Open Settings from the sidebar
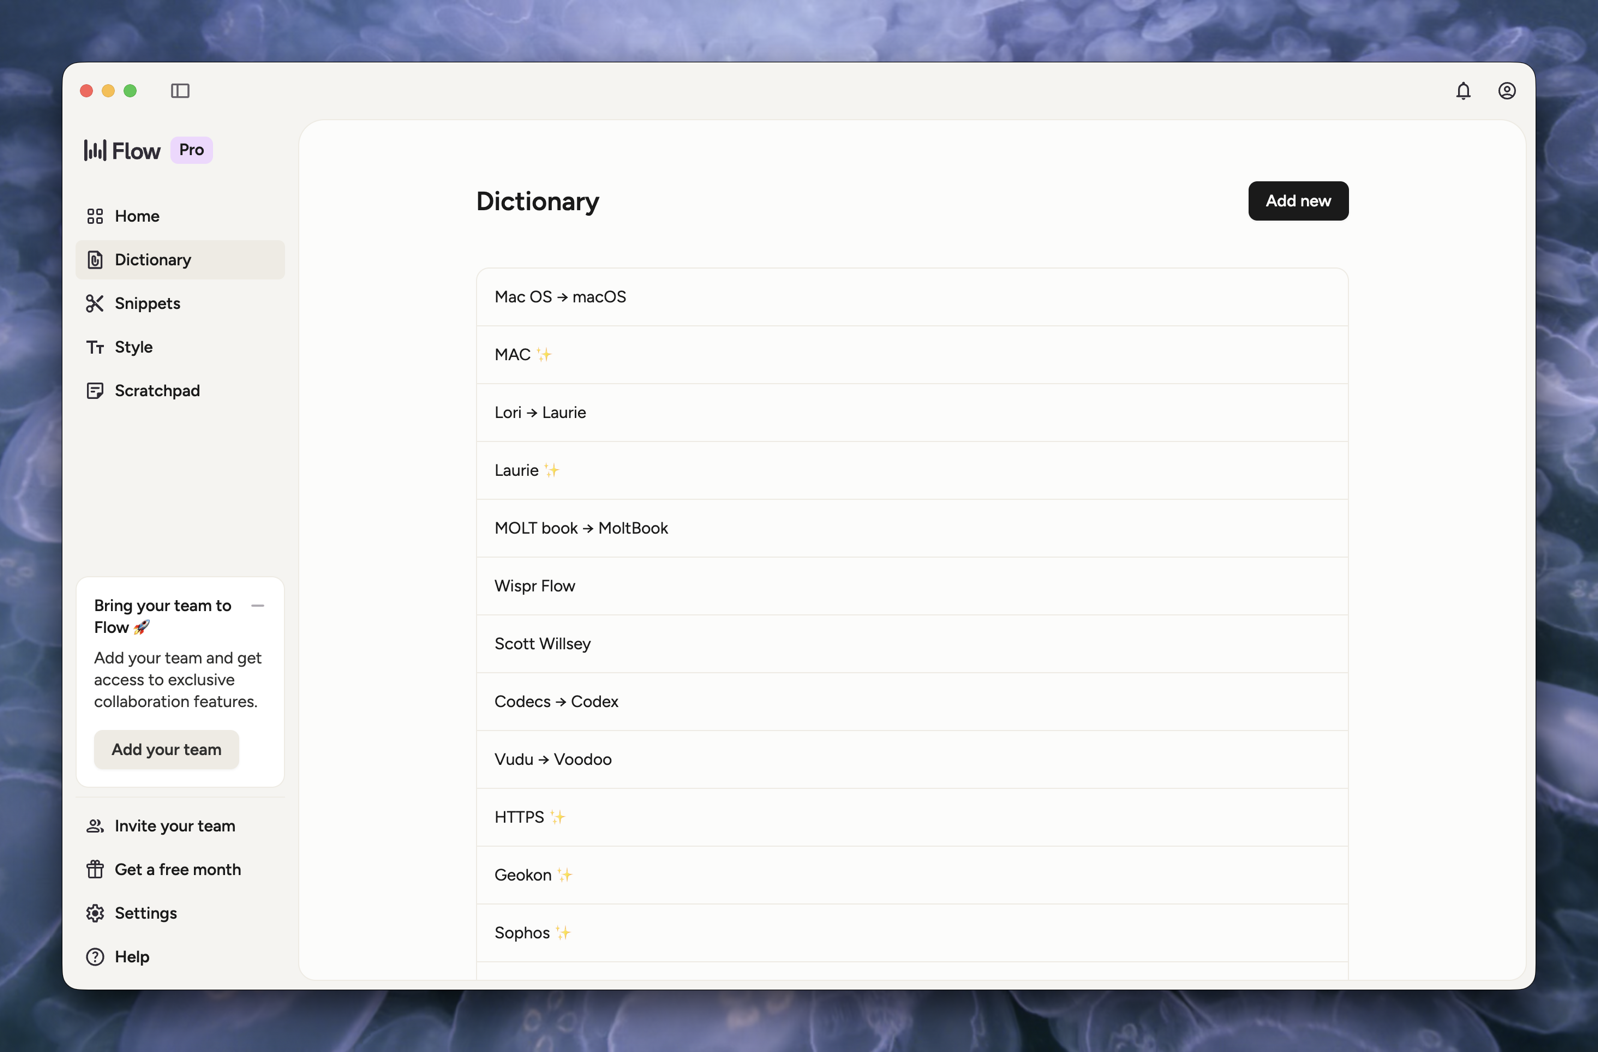This screenshot has height=1052, width=1598. (180, 913)
